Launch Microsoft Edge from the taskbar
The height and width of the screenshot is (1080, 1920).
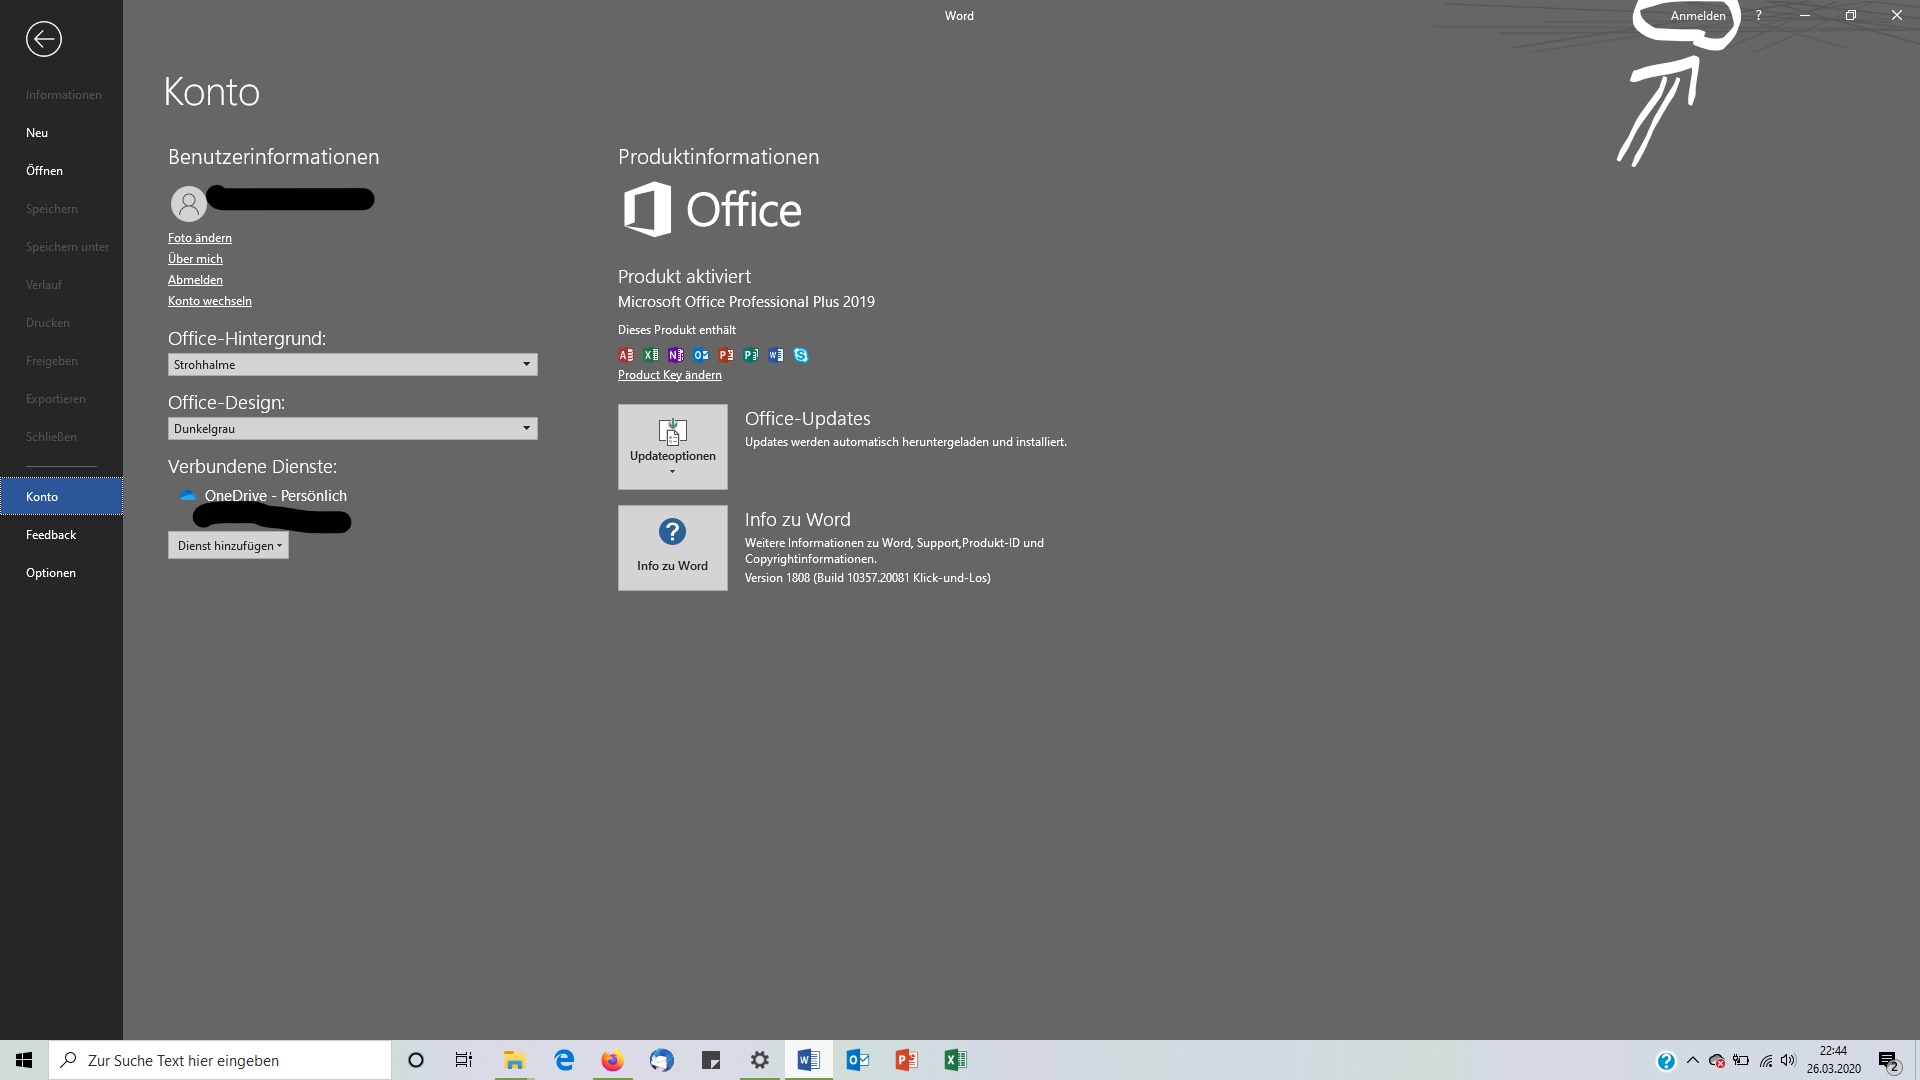tap(564, 1060)
